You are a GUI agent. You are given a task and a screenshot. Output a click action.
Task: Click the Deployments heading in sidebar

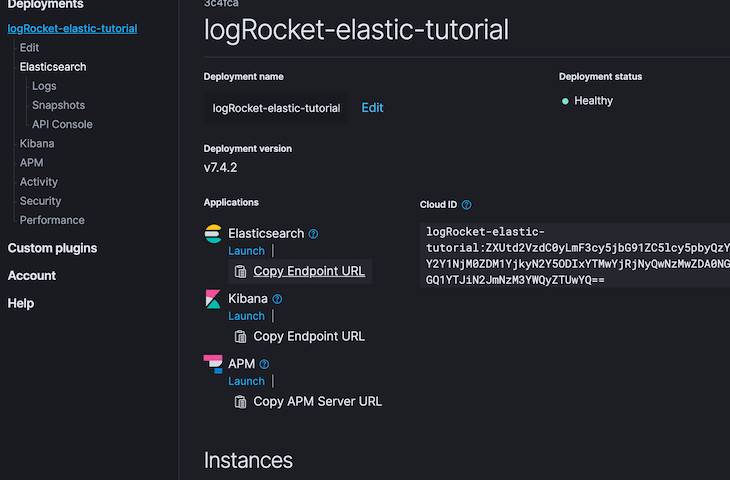46,5
